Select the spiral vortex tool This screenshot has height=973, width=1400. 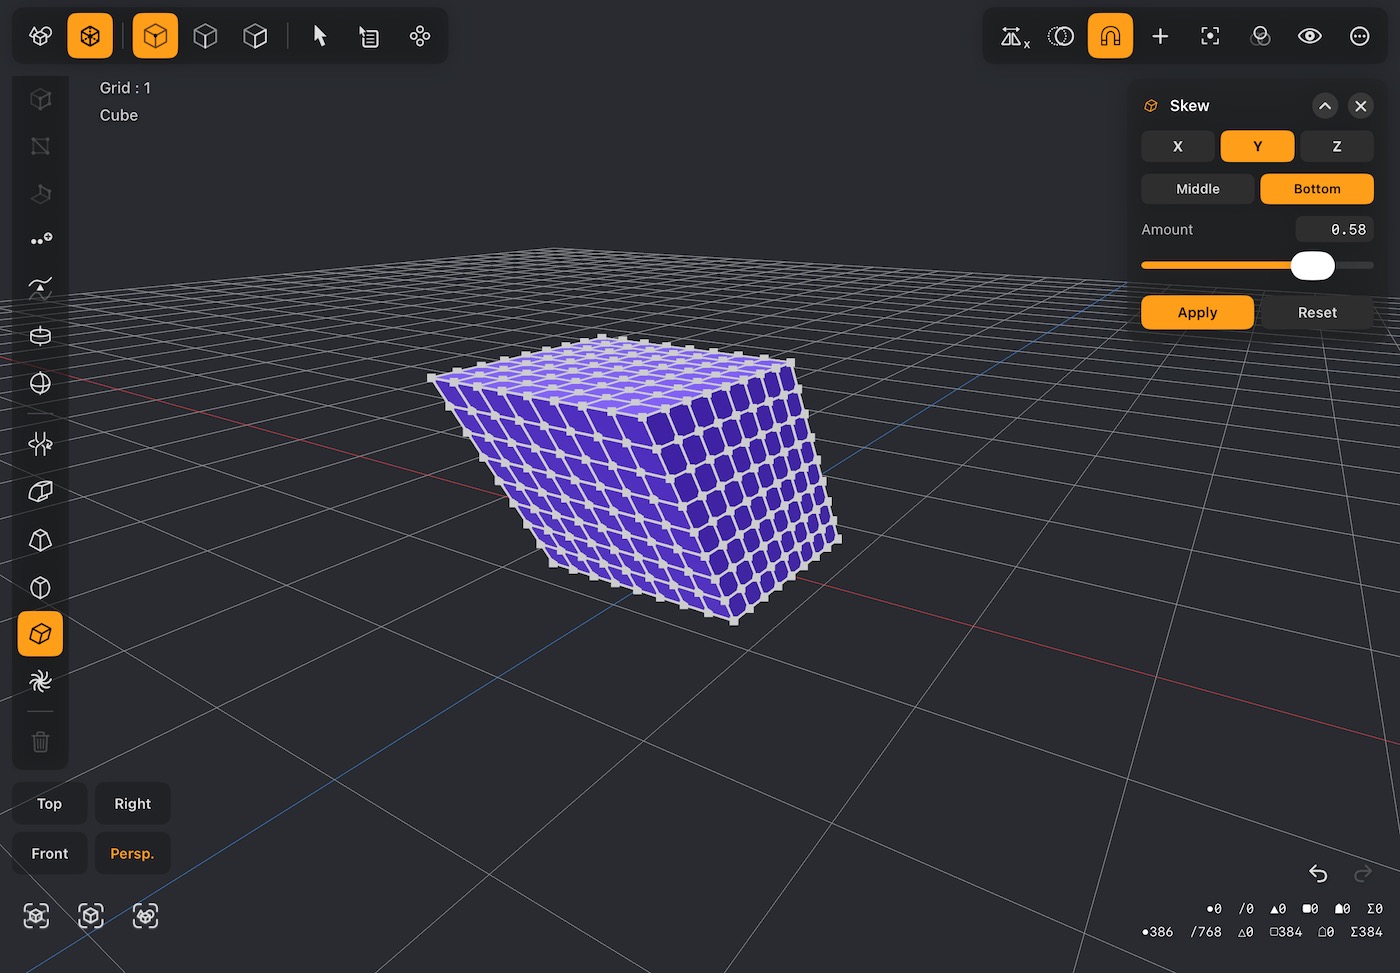coord(40,682)
